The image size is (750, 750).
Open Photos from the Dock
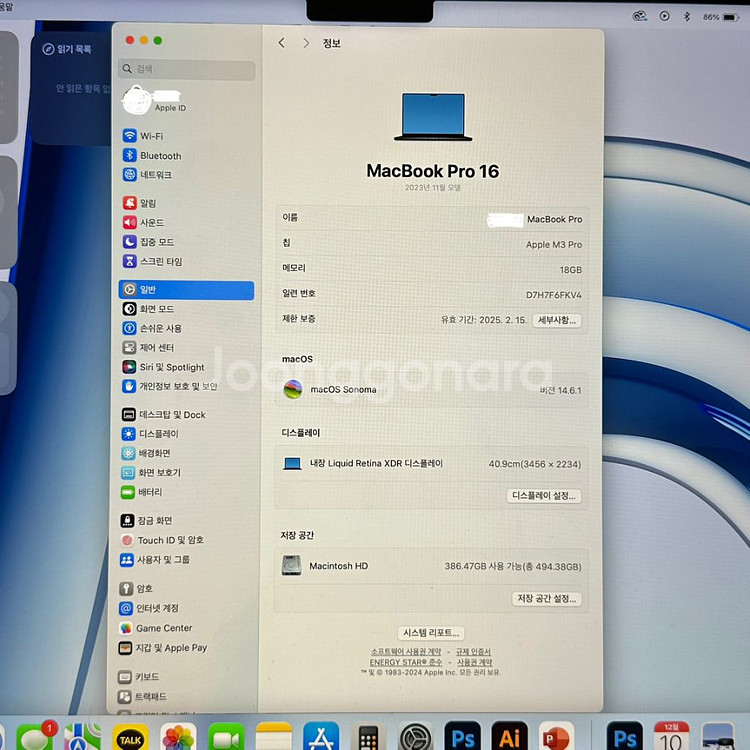pos(178,737)
